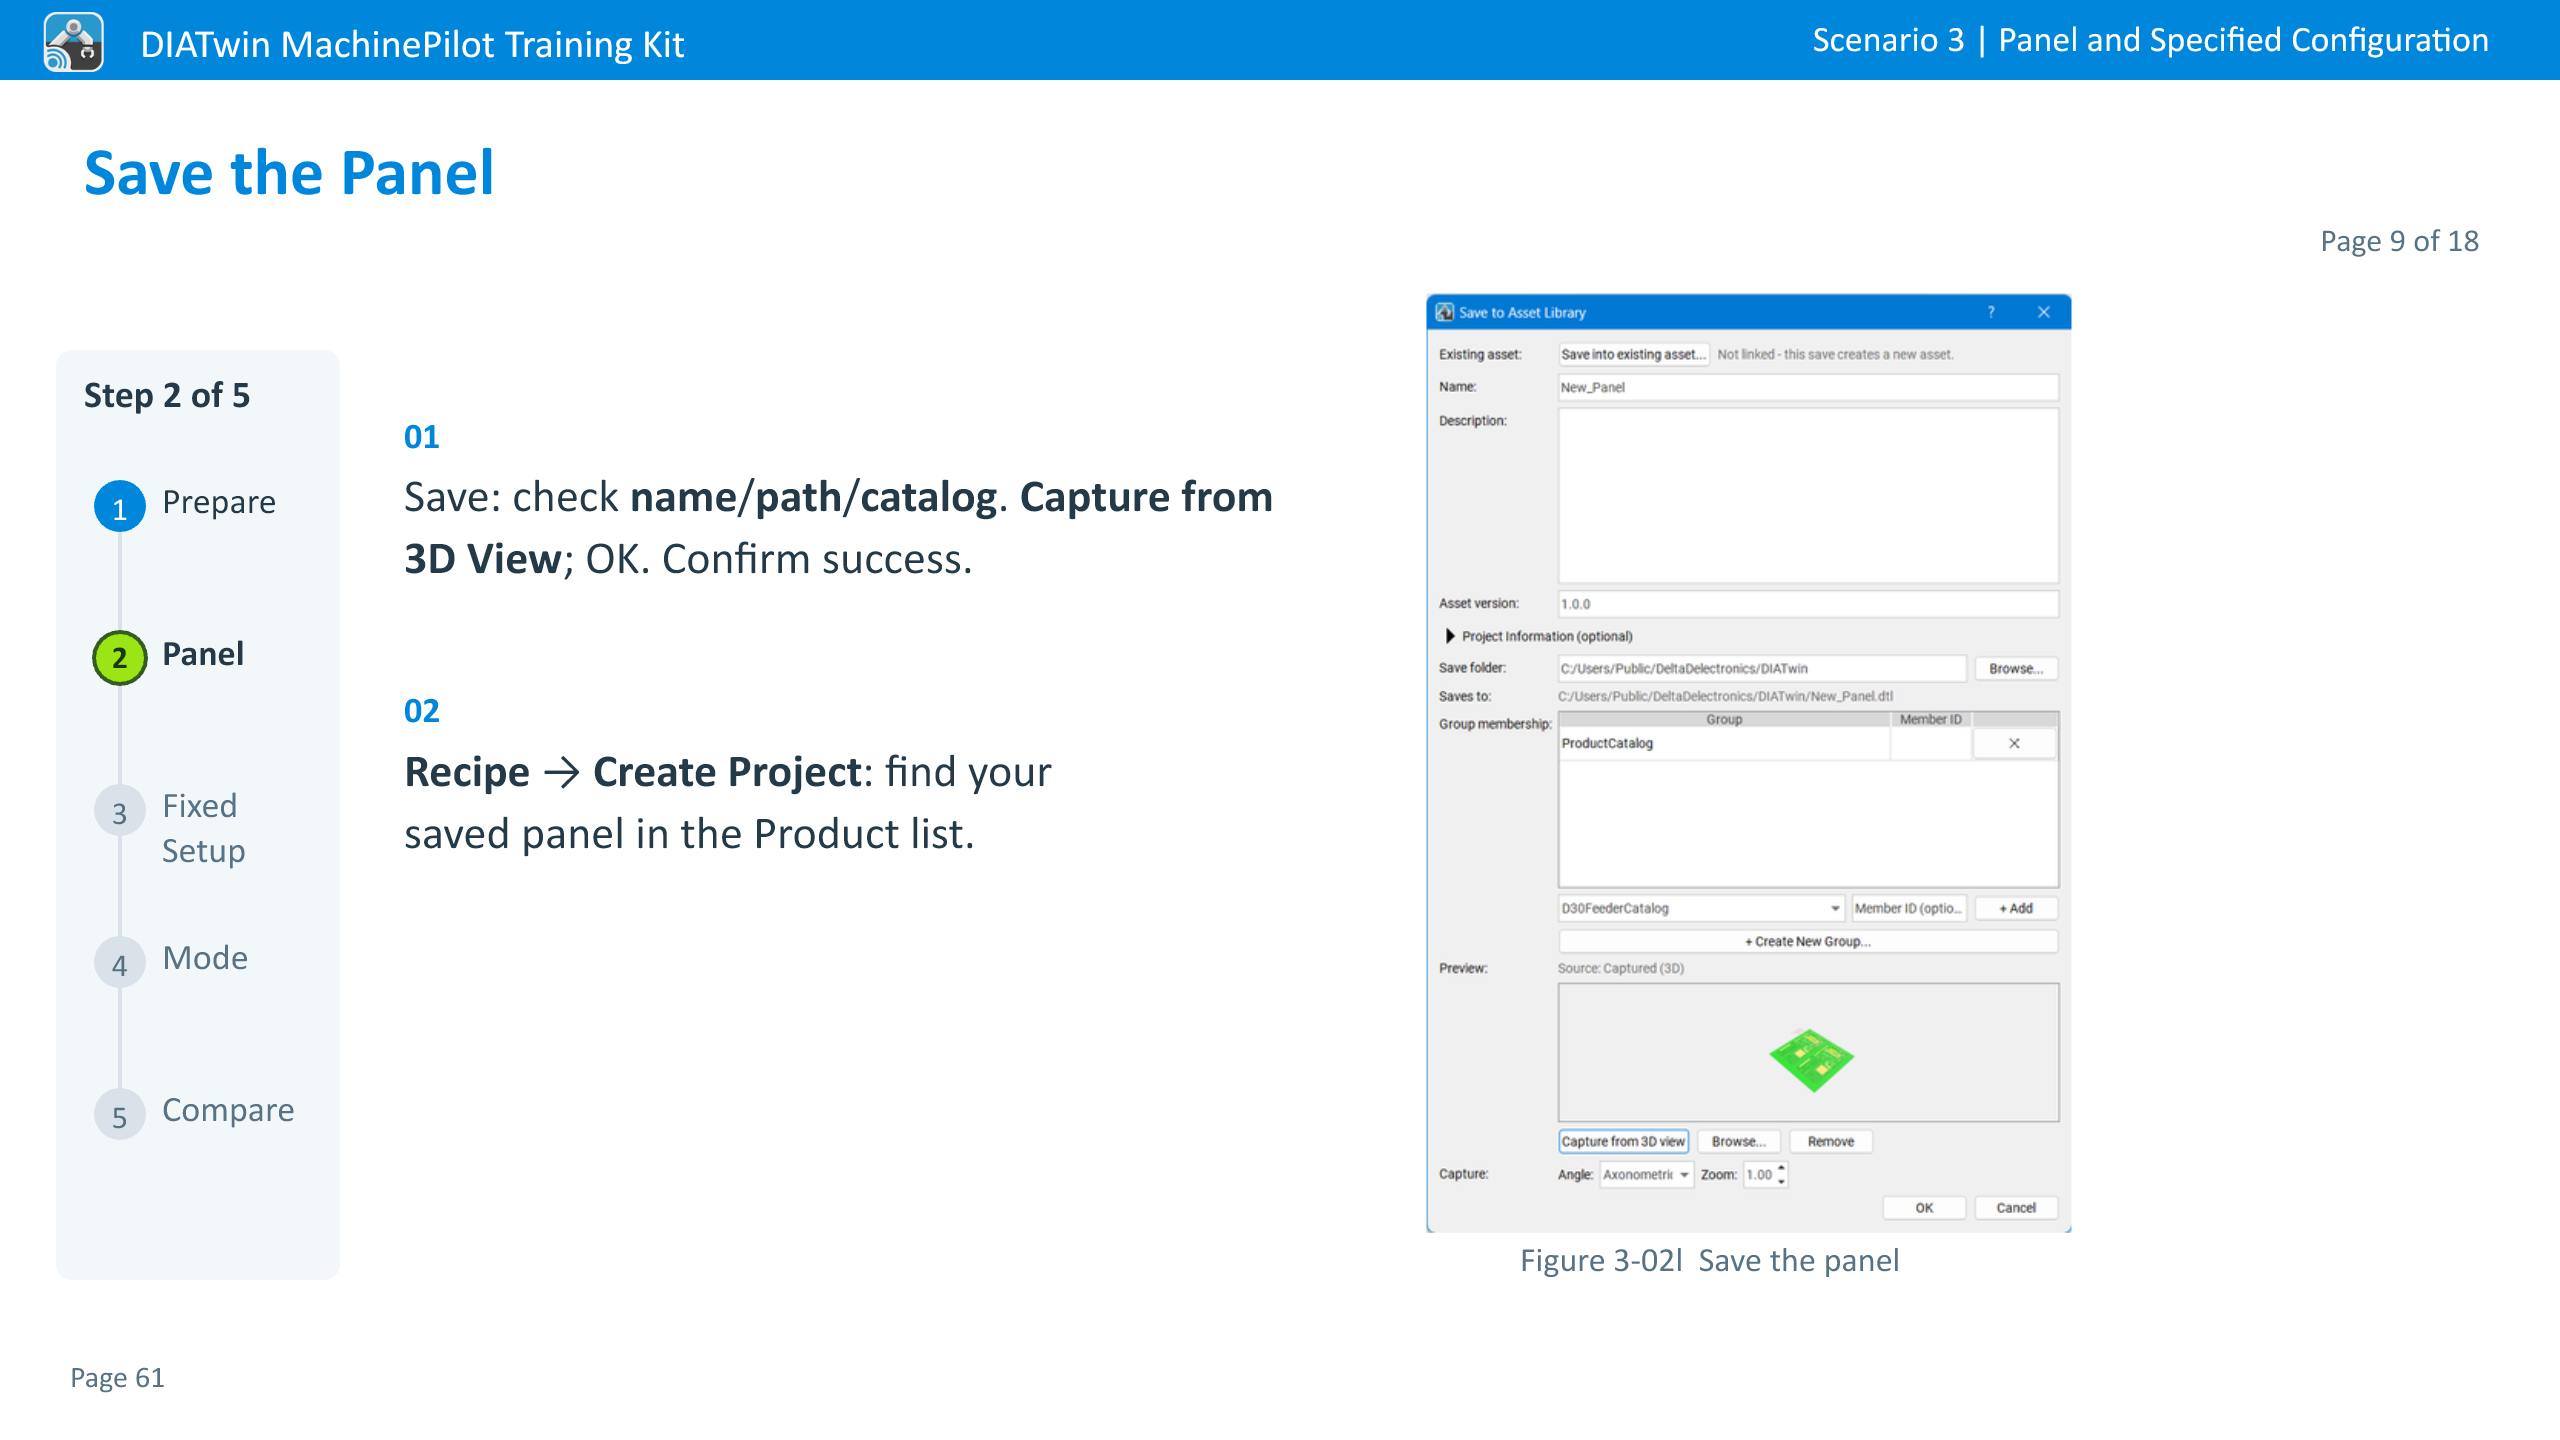Screen dimensions: 2560x1440
Task: Click the Name field containing New_Panel
Action: point(1808,387)
